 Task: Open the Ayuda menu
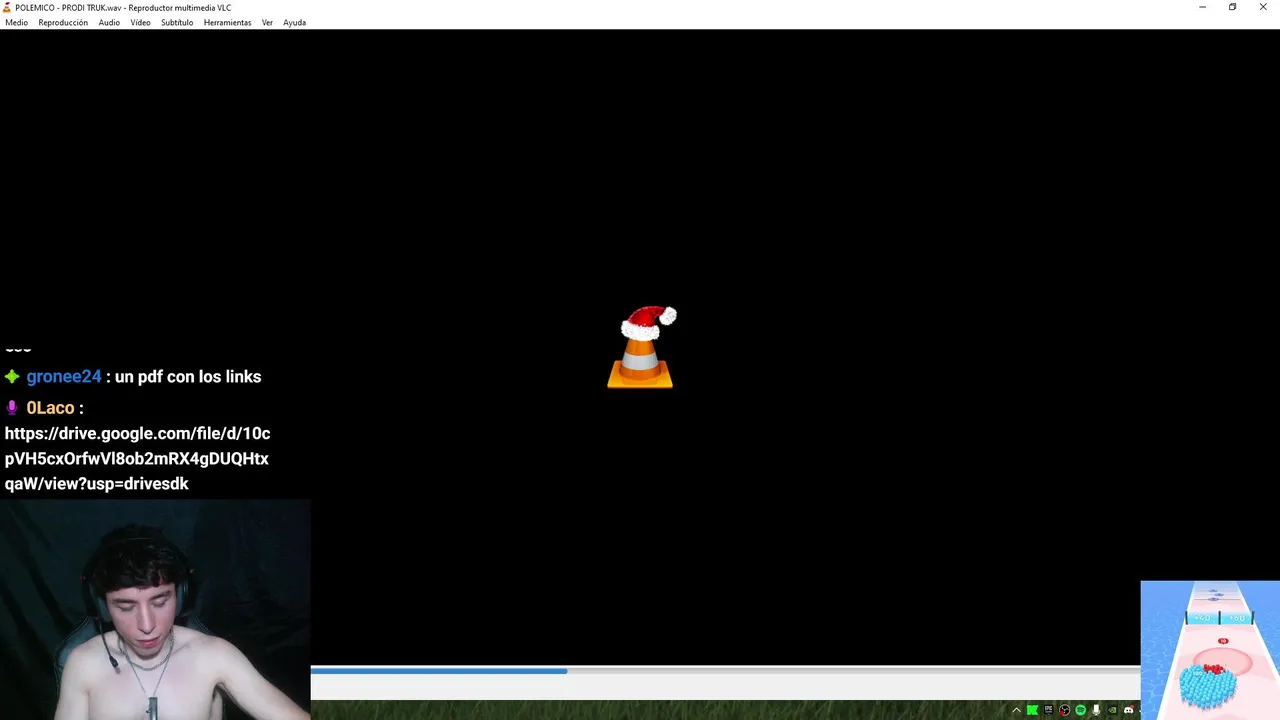294,22
